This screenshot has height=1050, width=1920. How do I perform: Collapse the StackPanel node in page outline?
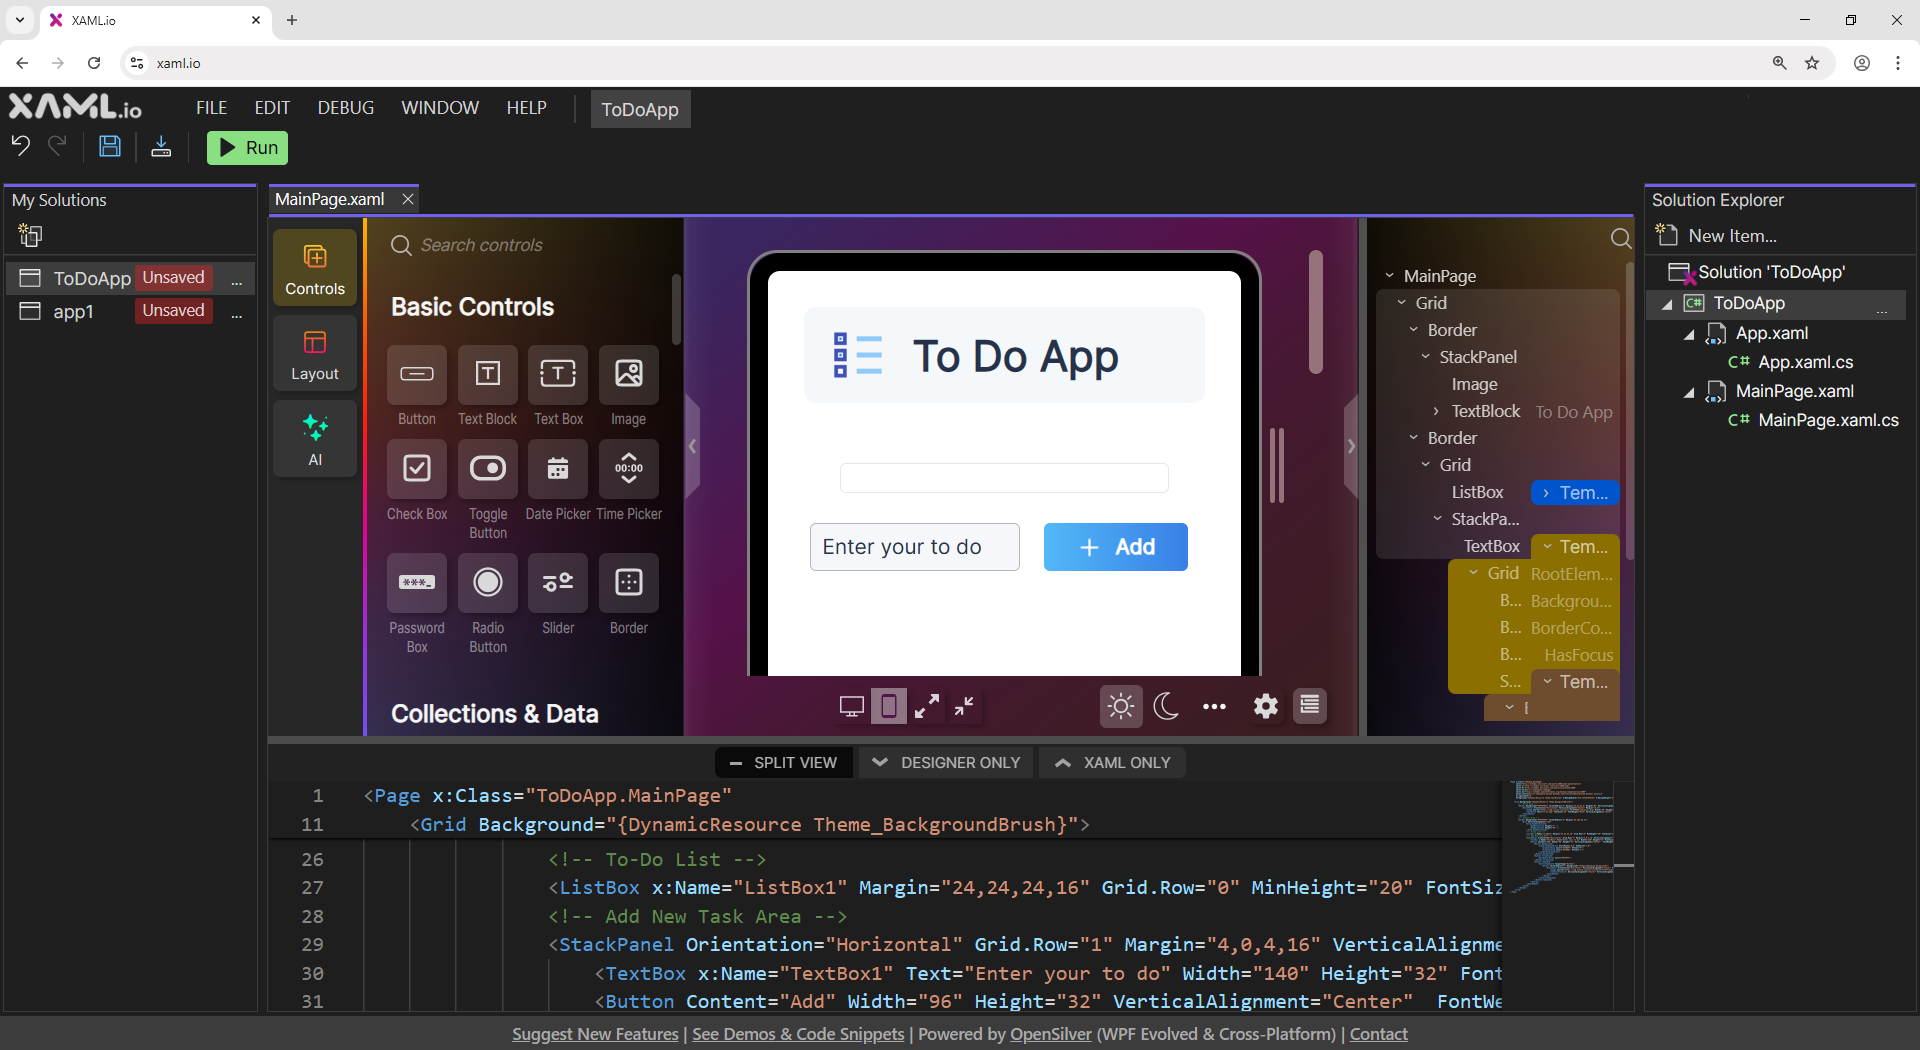point(1424,357)
